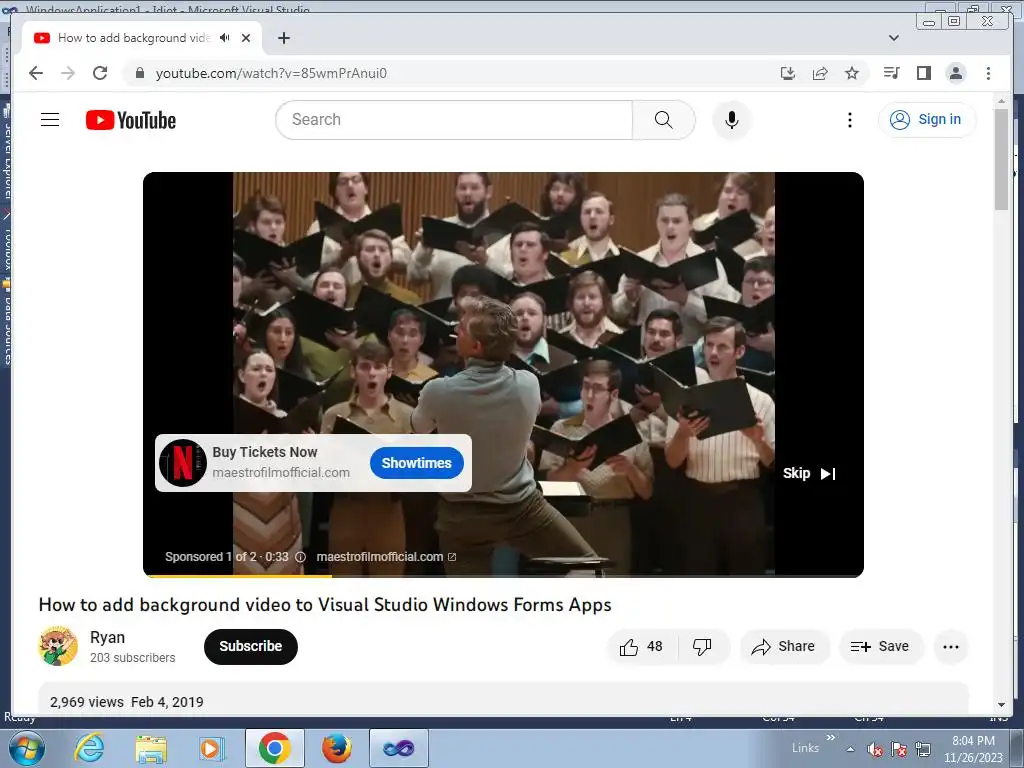Open Firefox from the taskbar
Viewport: 1024px width, 768px height.
(x=337, y=748)
